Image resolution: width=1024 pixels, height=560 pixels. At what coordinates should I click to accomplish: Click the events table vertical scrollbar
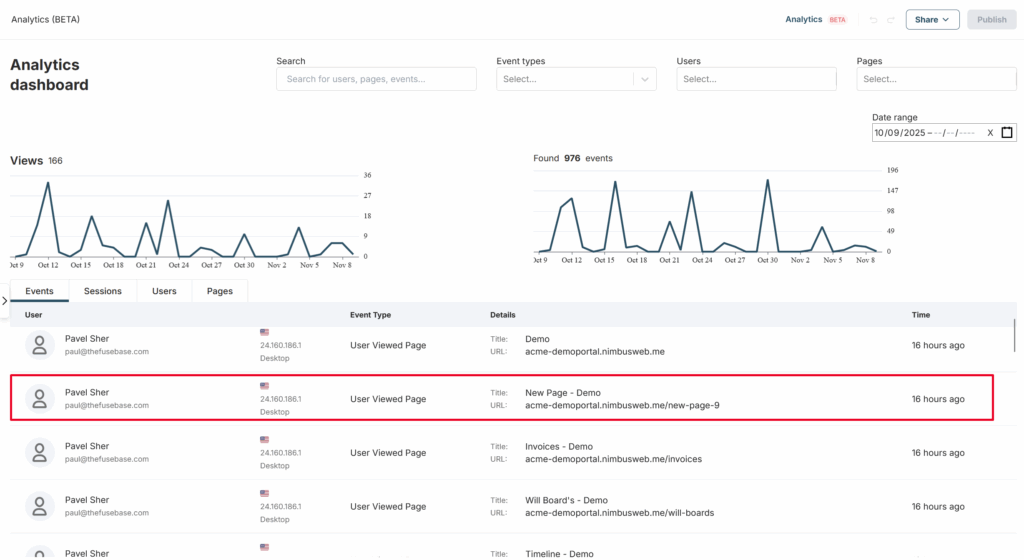click(1015, 335)
